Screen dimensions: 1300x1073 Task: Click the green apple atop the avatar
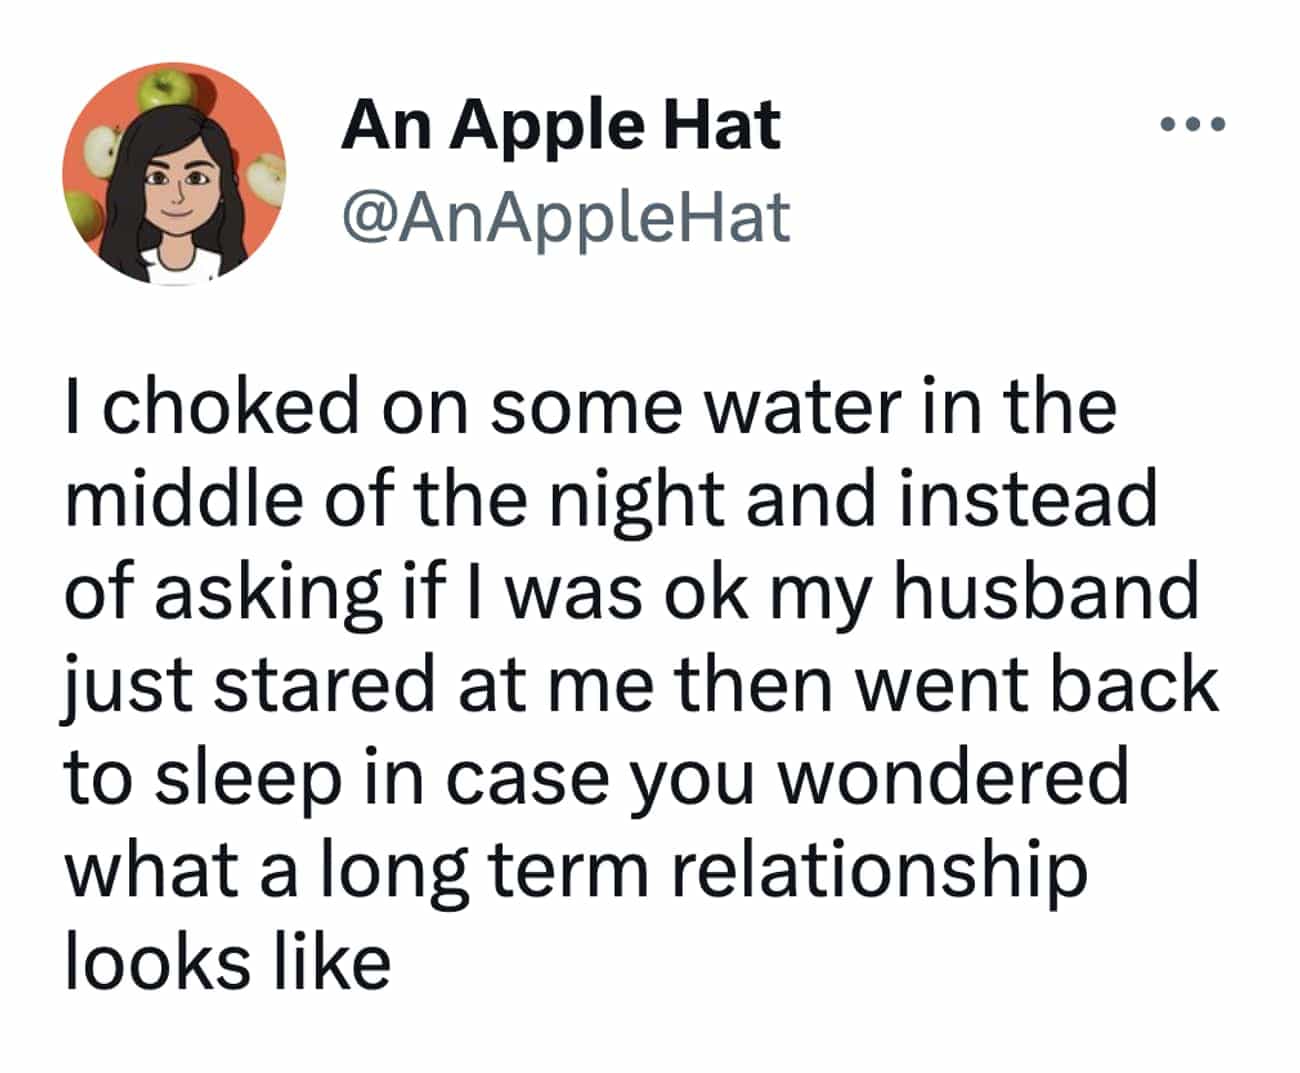click(x=163, y=88)
